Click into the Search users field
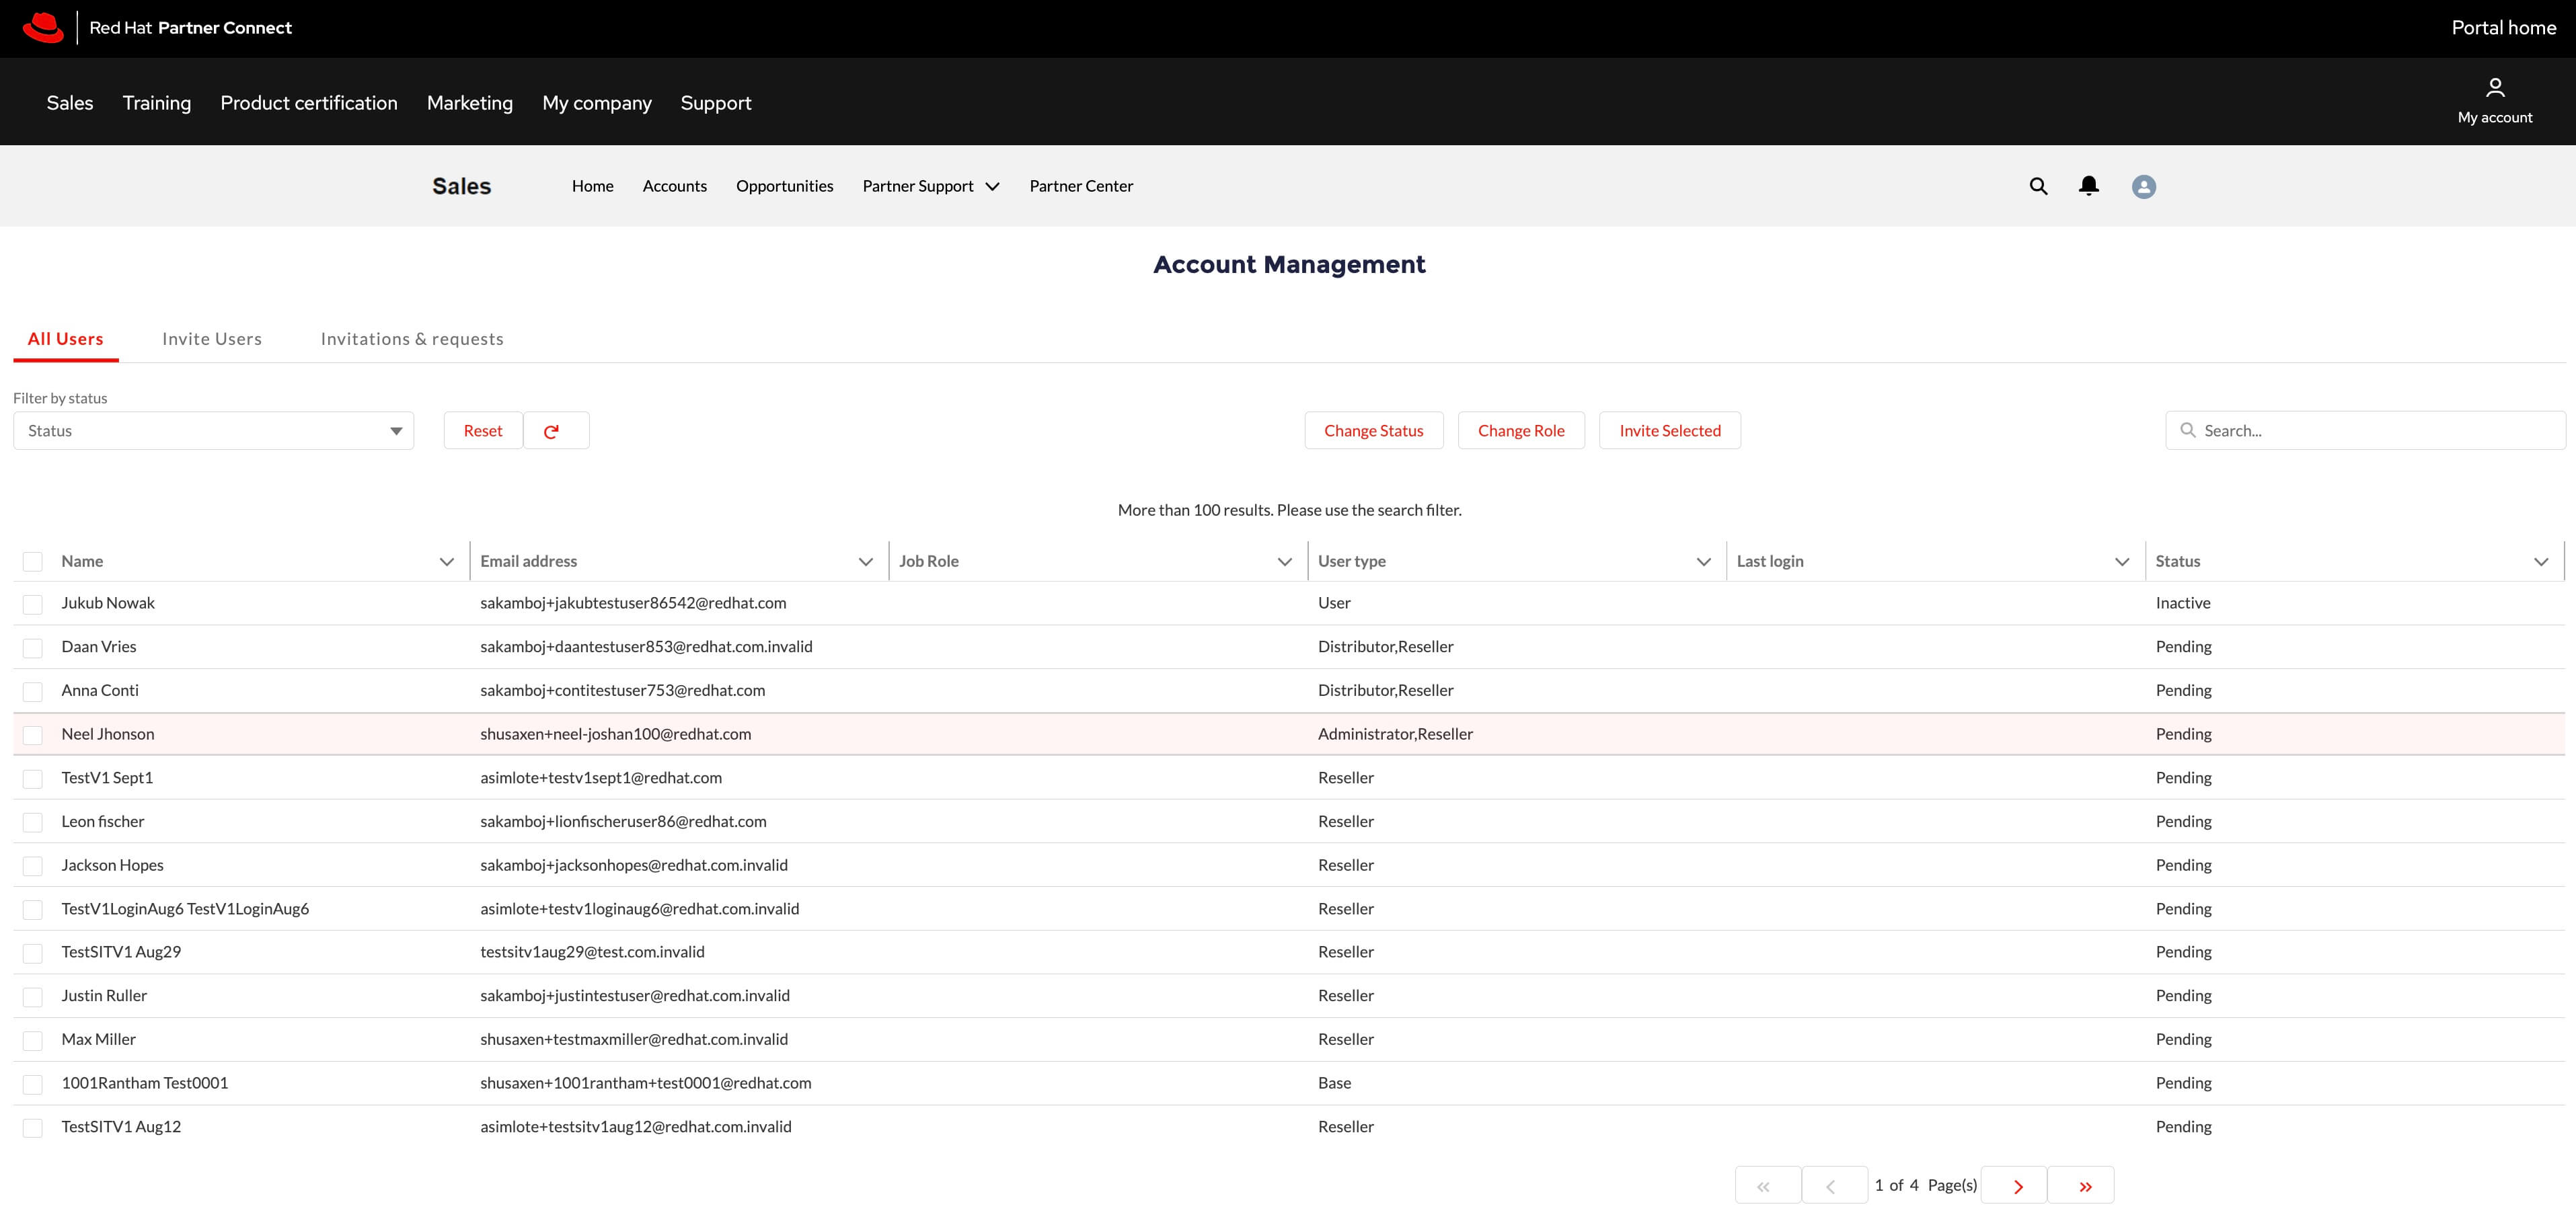 pos(2375,431)
